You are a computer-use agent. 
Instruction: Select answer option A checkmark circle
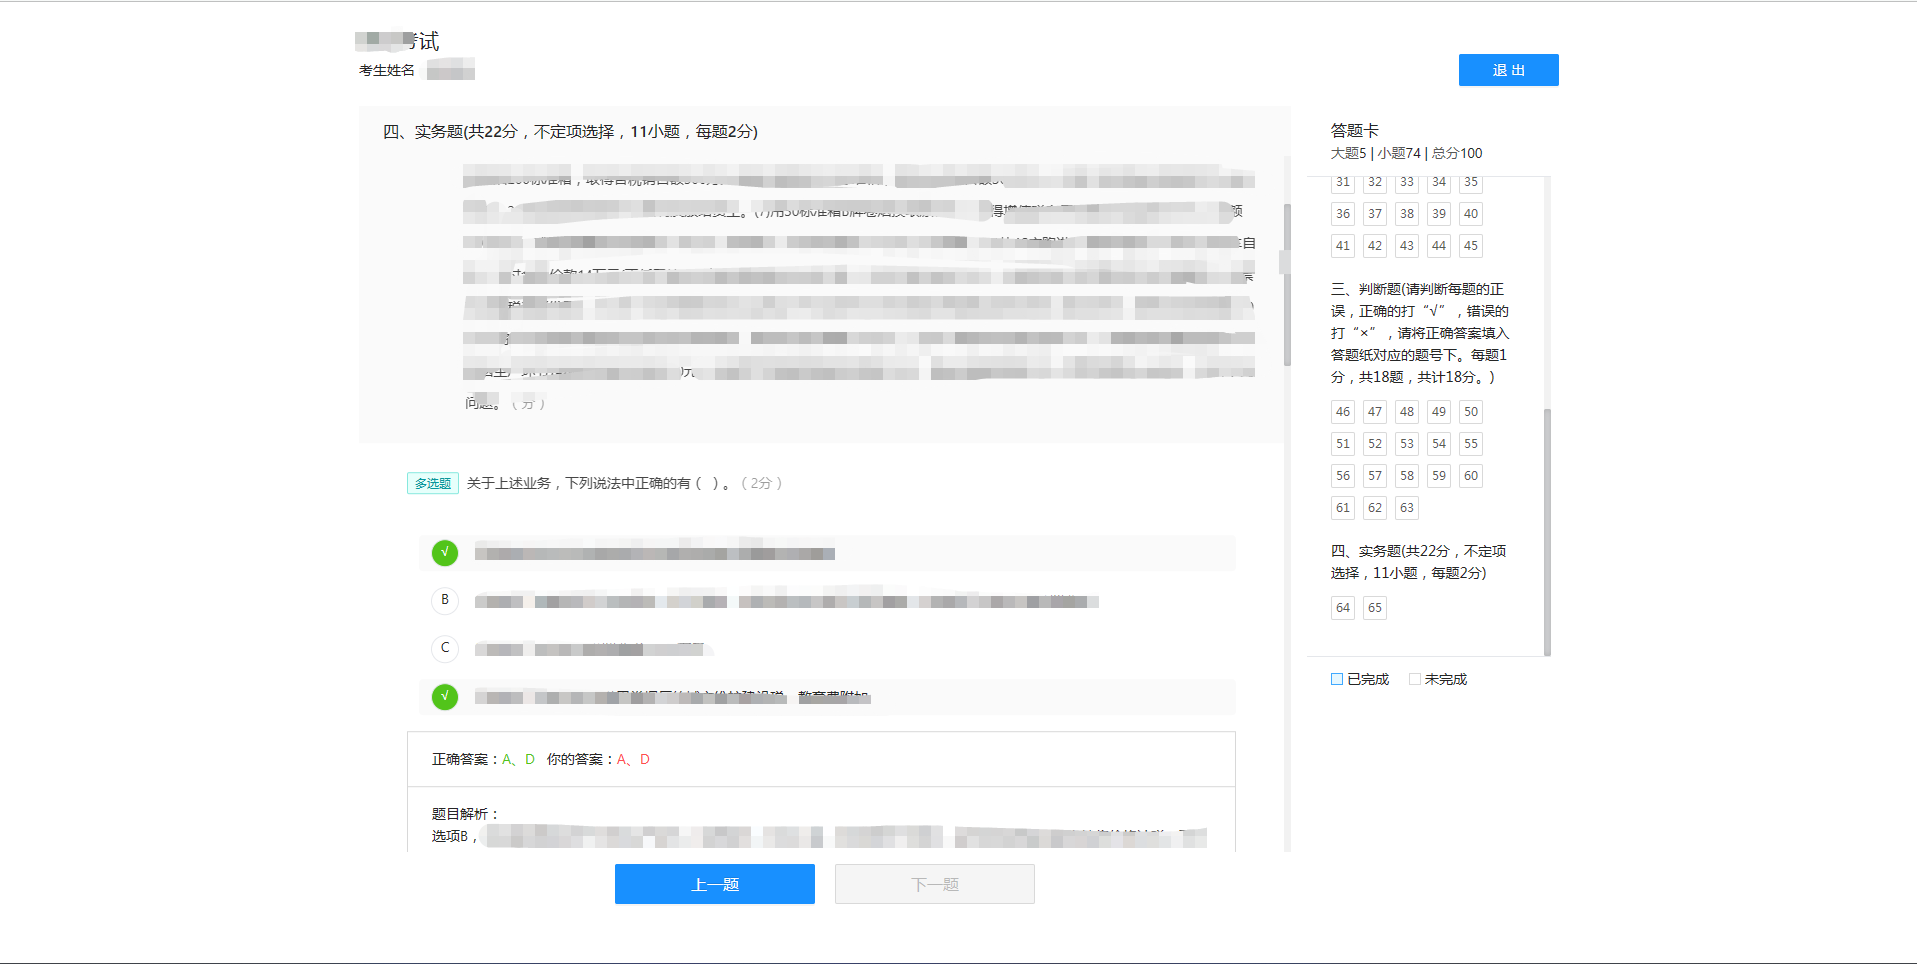point(445,553)
